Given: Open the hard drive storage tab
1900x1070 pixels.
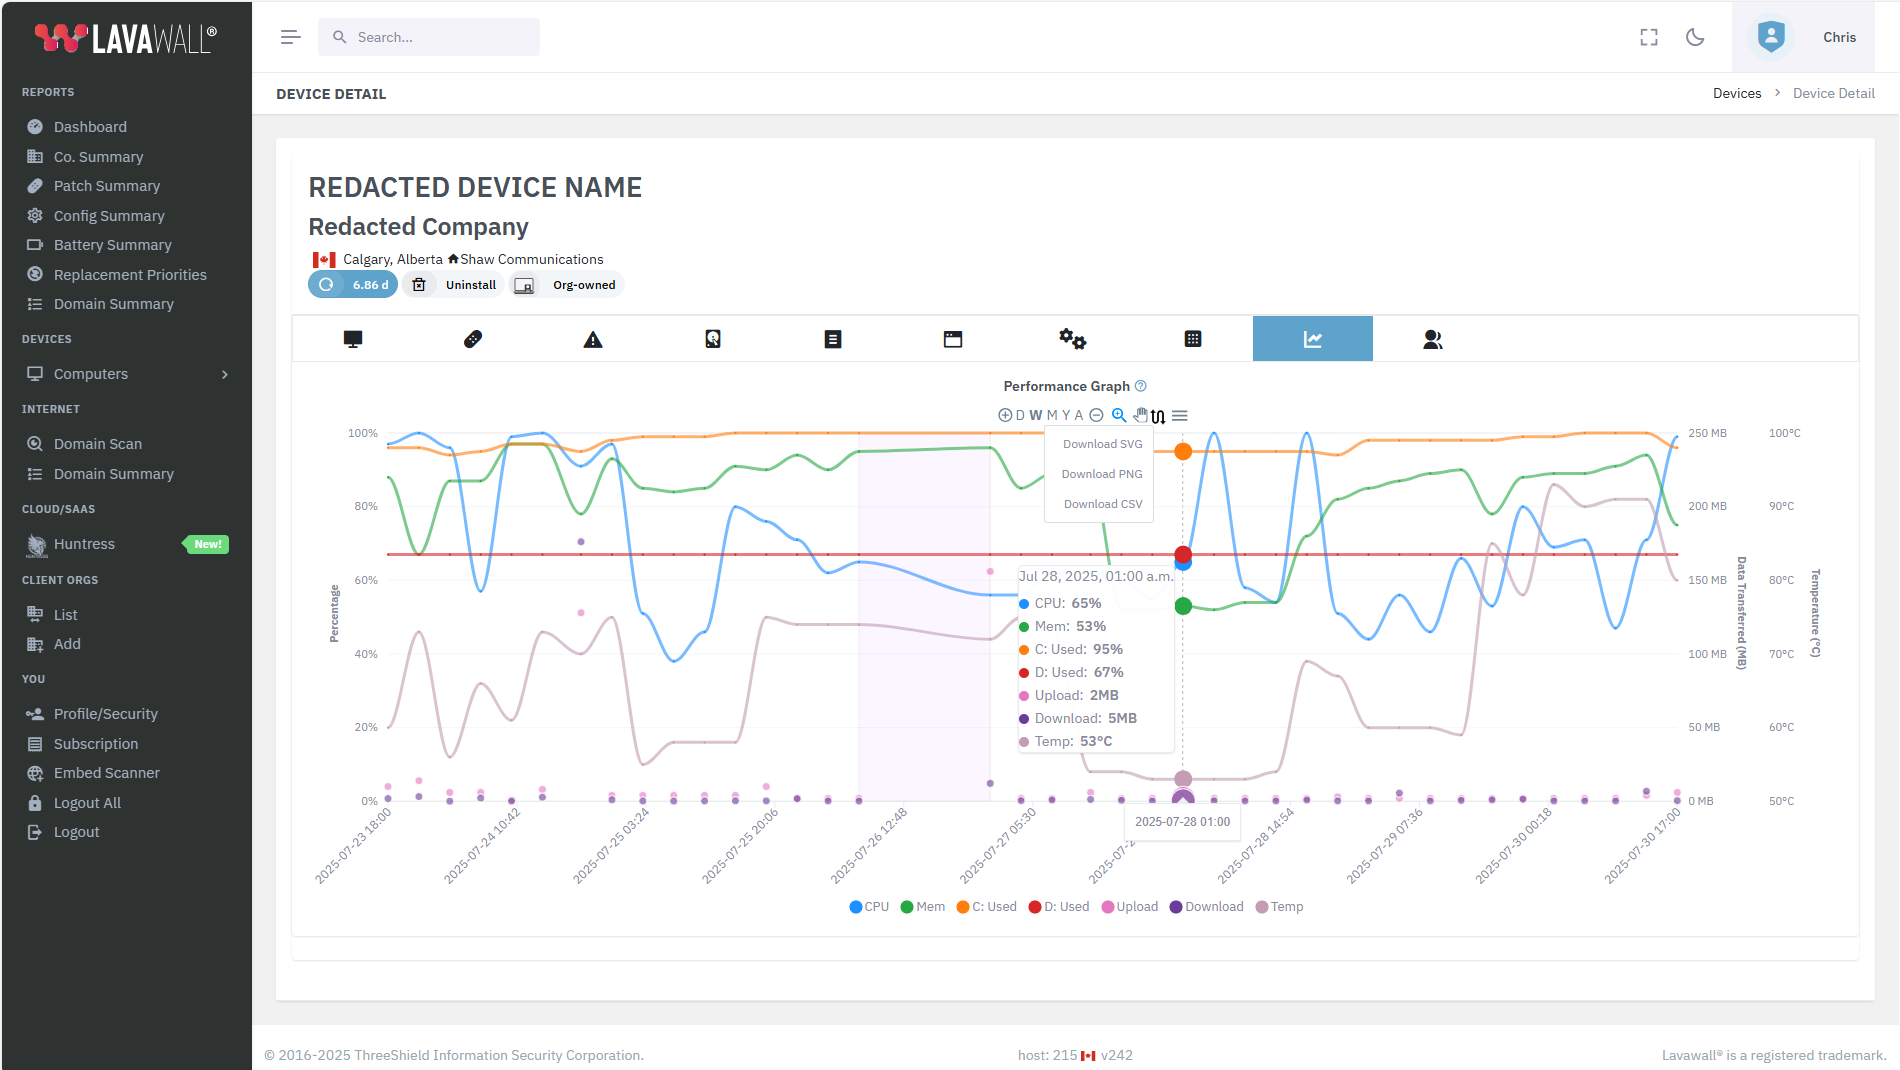Looking at the screenshot, I should coord(713,338).
